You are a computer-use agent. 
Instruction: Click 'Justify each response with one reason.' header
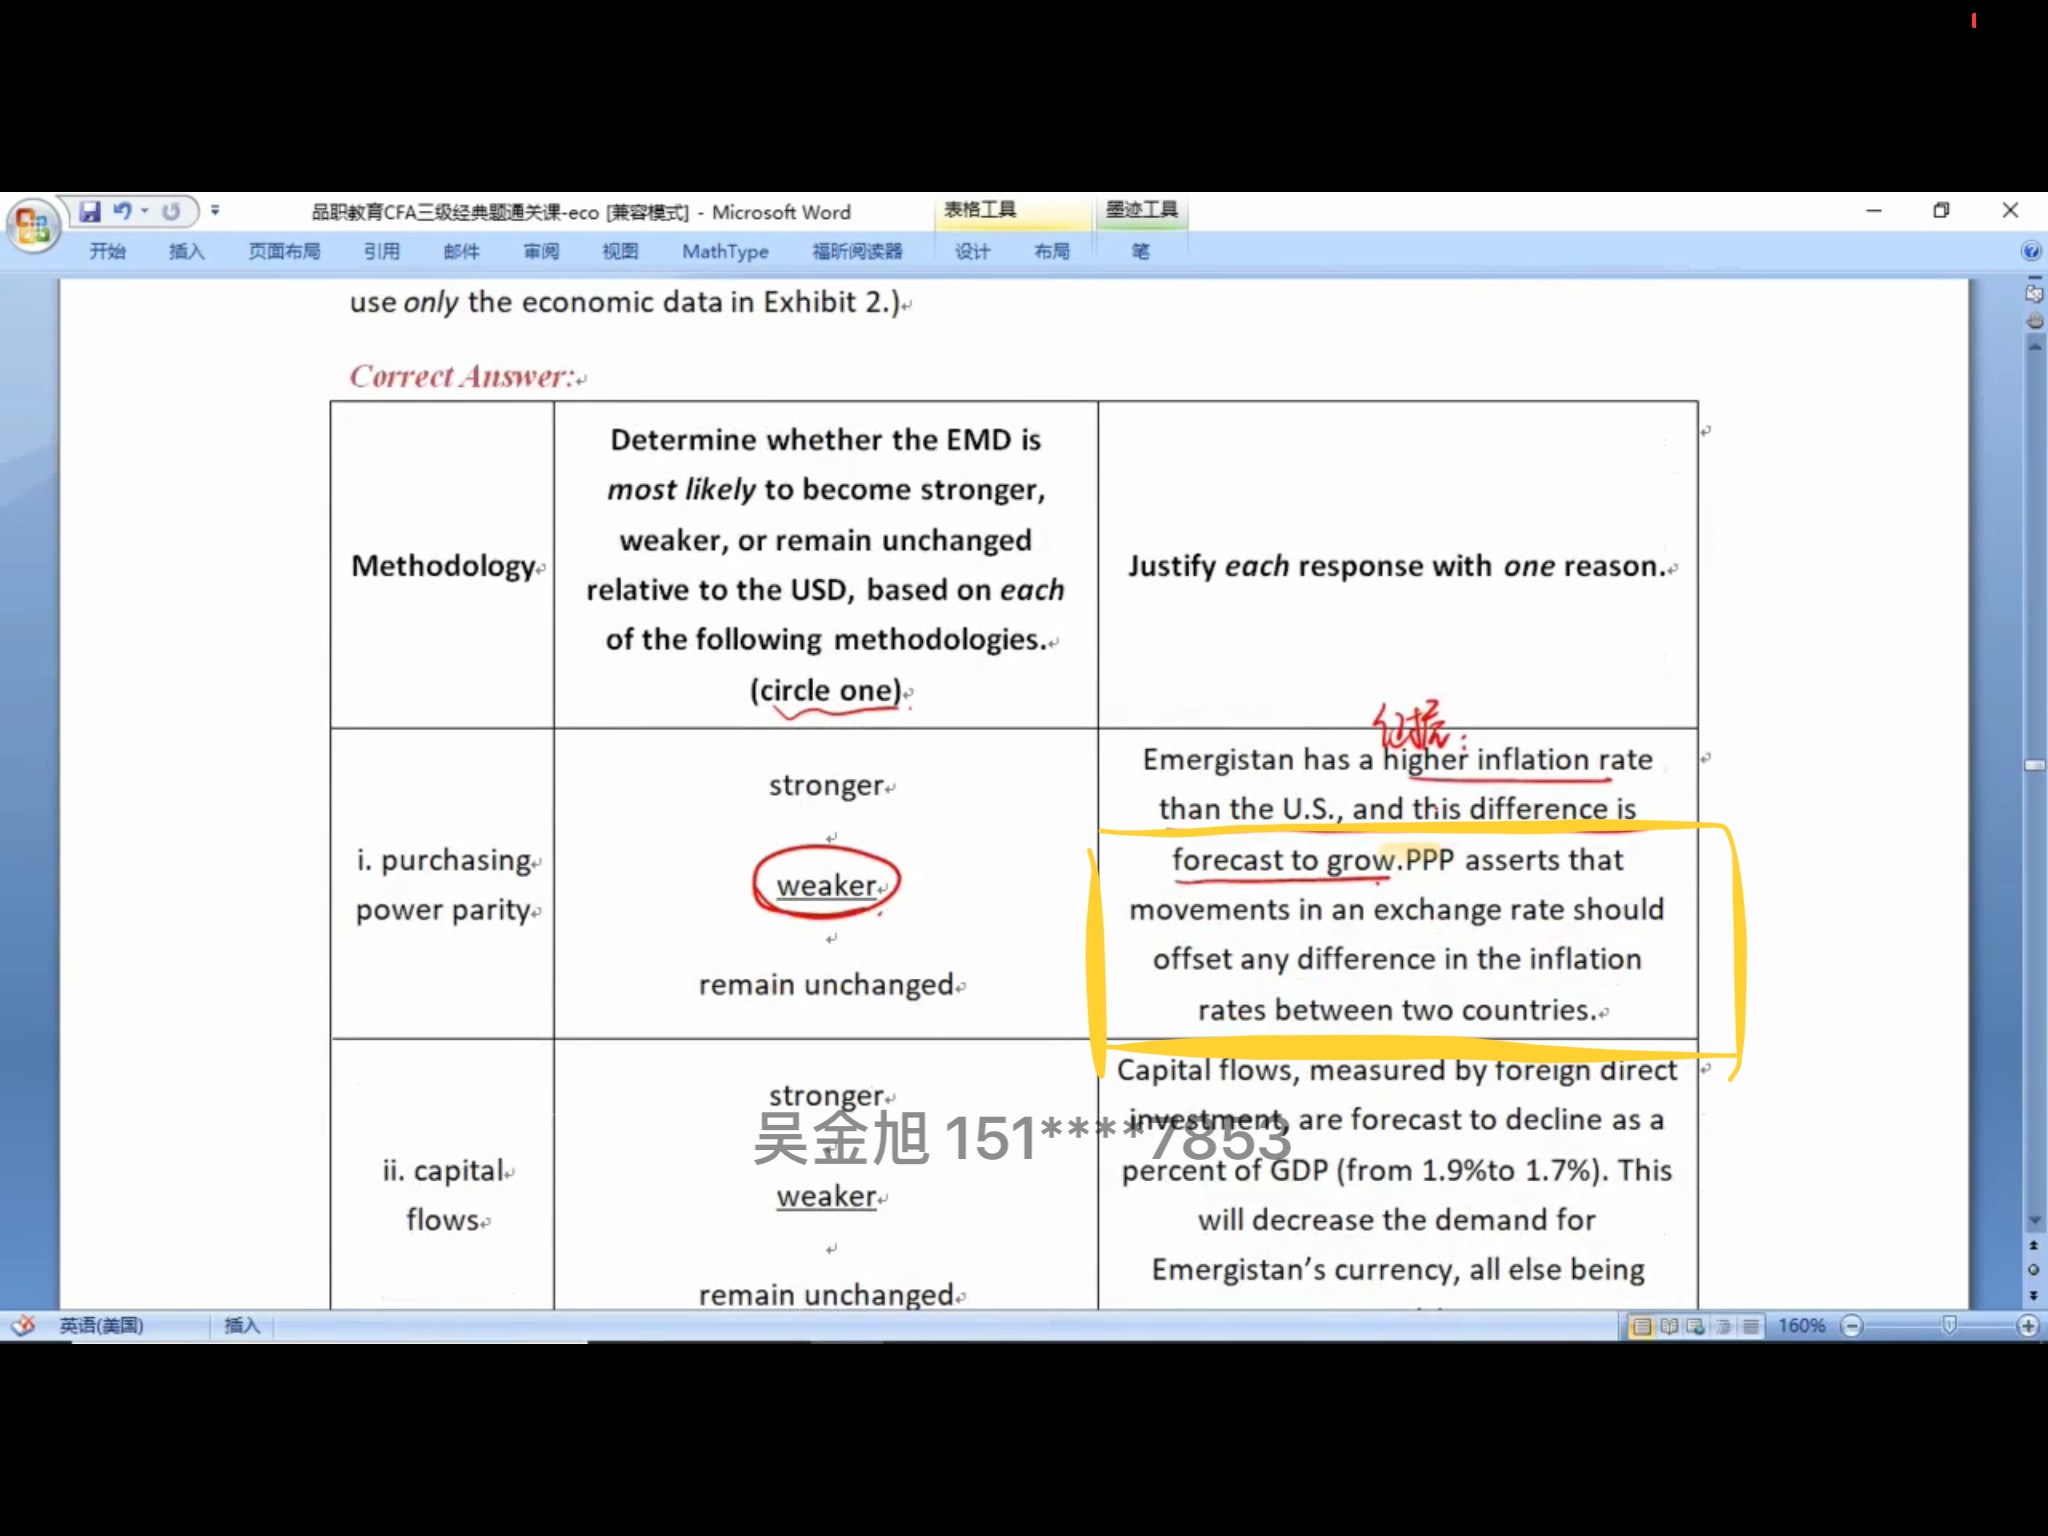[1397, 566]
